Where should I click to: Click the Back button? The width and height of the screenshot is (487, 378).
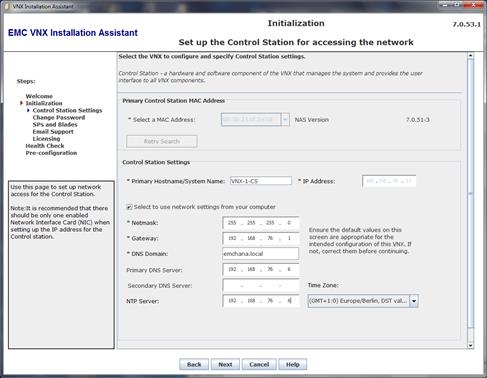194,364
